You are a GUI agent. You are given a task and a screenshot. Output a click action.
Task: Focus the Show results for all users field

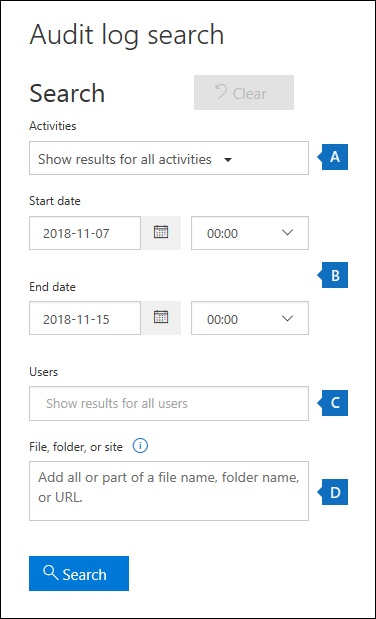pyautogui.click(x=169, y=403)
